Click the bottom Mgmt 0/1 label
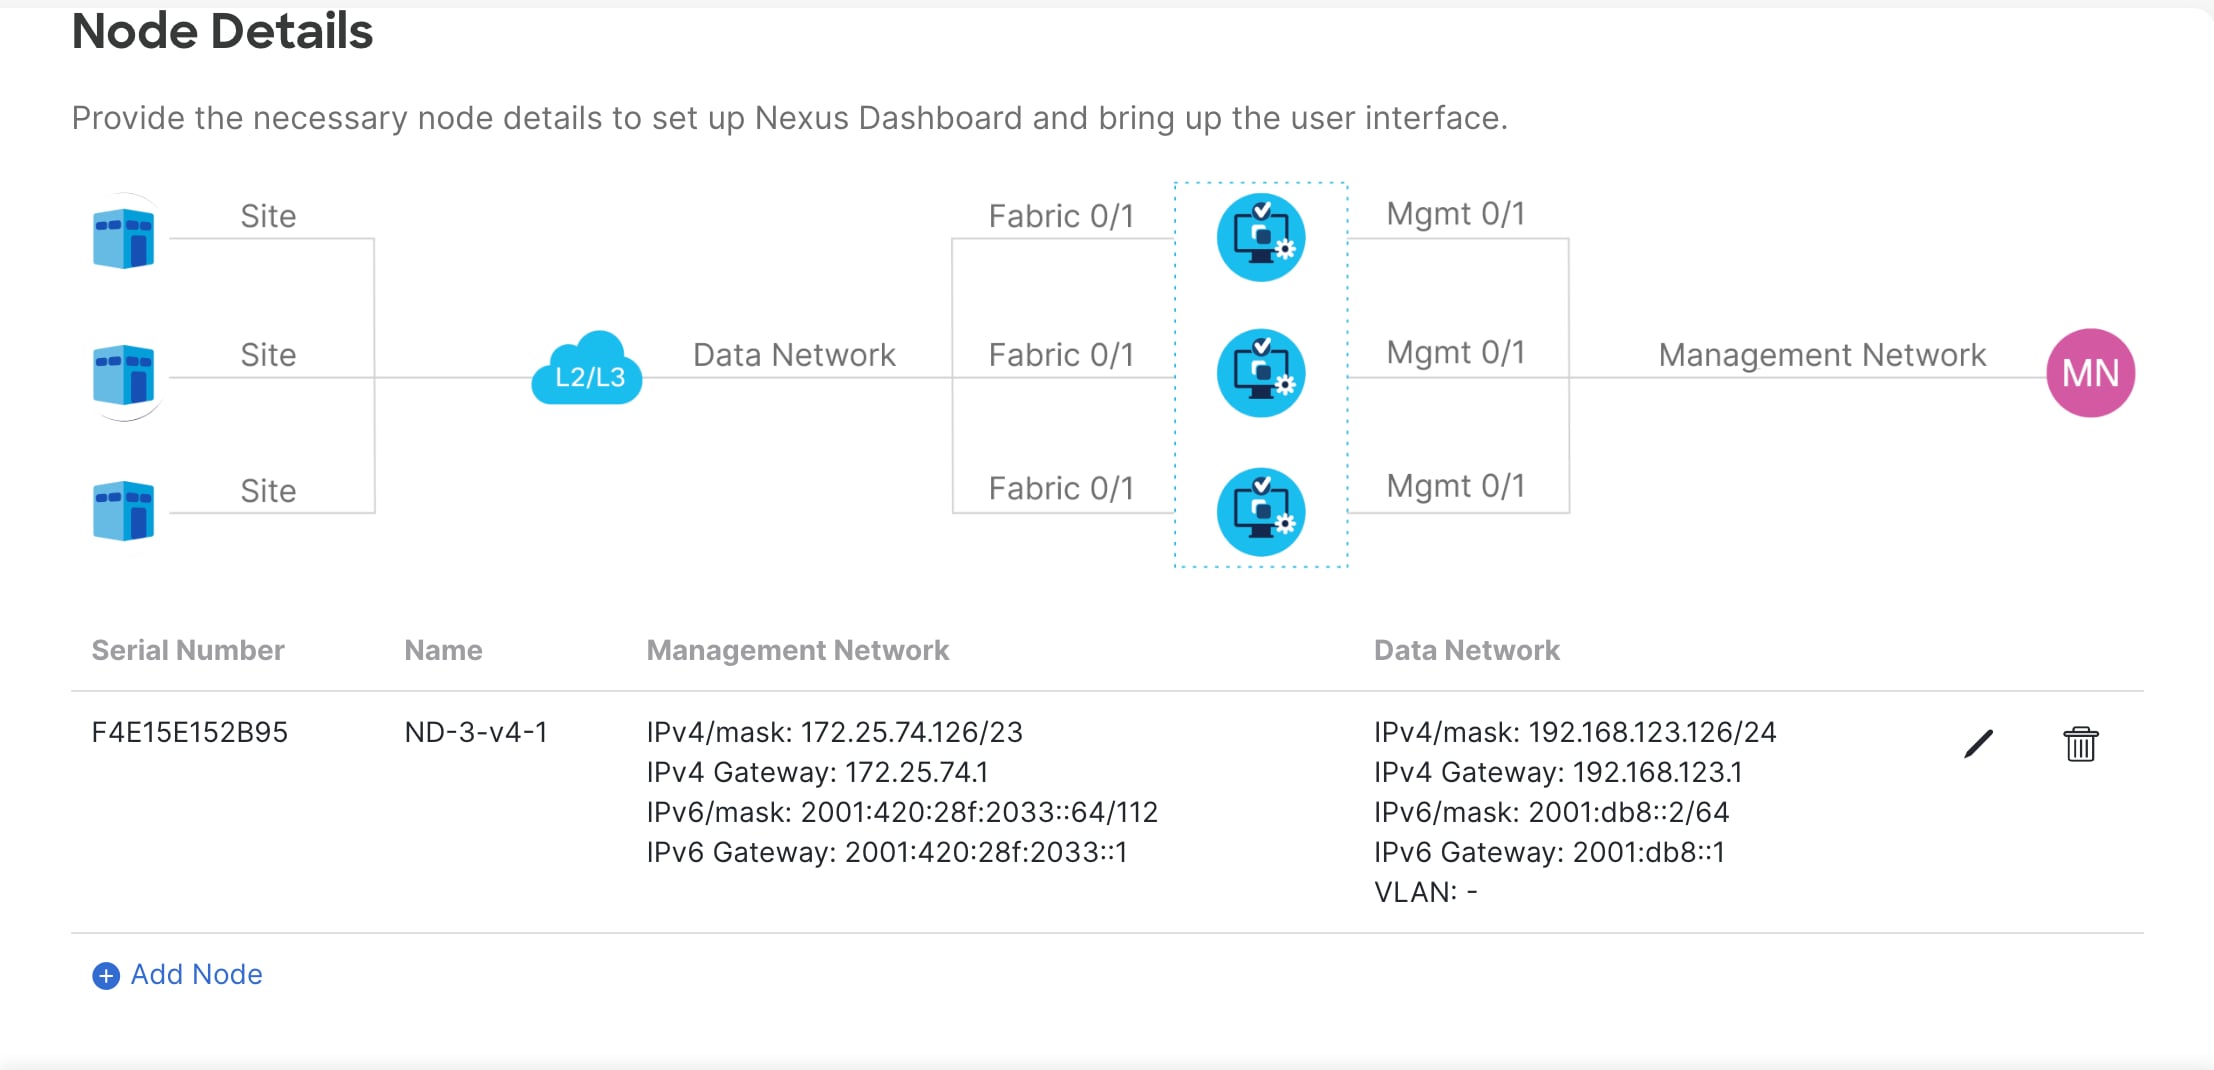The height and width of the screenshot is (1070, 2214). click(x=1455, y=486)
